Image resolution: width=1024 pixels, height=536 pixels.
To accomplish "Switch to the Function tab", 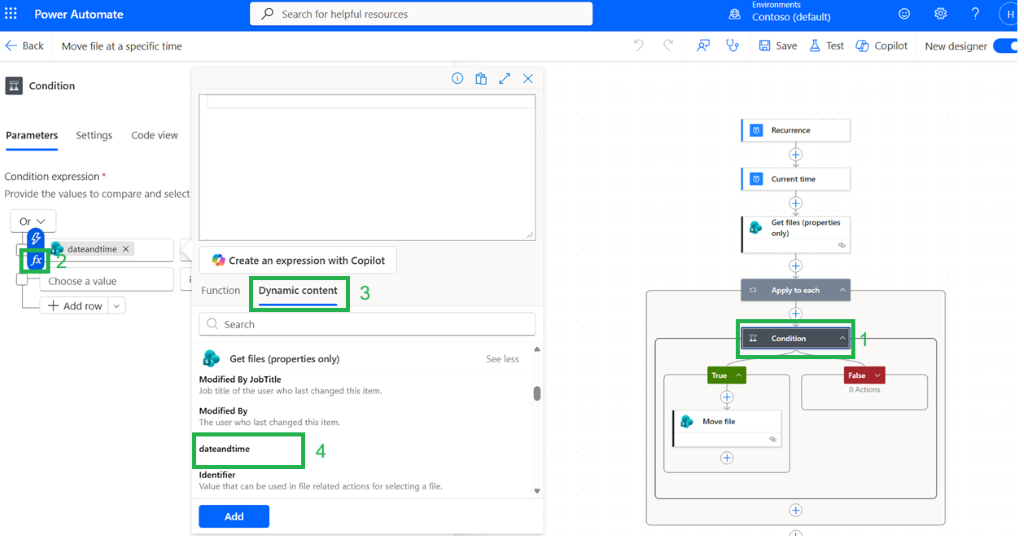I will (220, 291).
